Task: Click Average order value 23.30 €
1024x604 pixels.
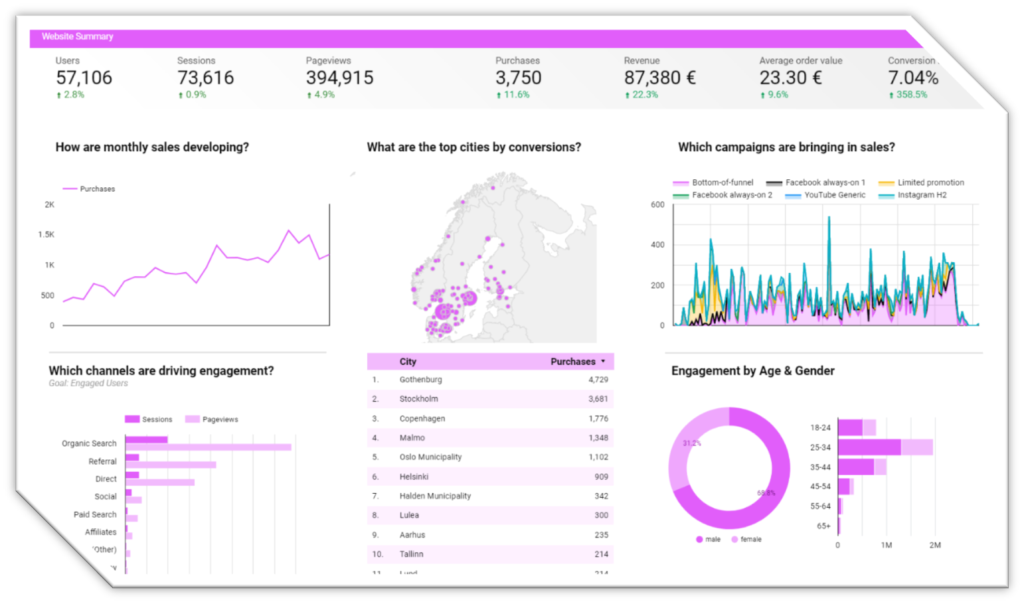Action: coord(790,78)
